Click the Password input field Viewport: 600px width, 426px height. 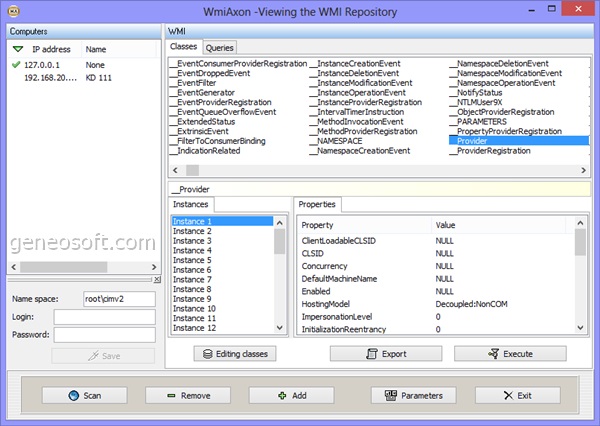tap(104, 335)
